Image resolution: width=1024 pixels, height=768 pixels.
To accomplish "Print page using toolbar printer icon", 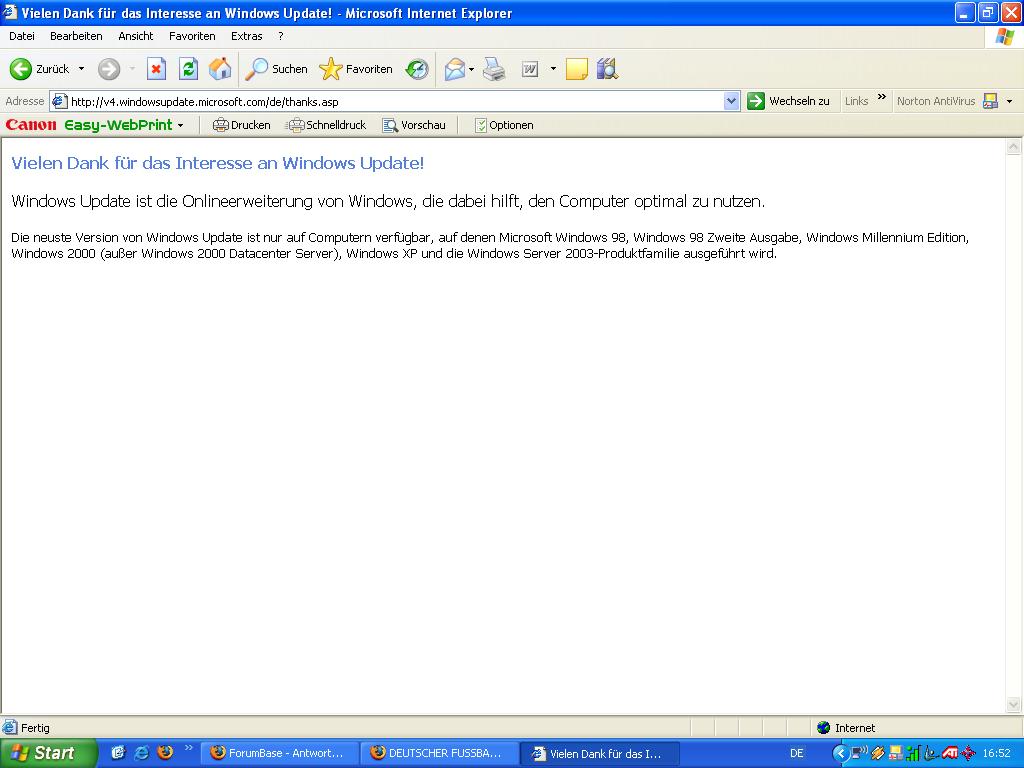I will 494,69.
